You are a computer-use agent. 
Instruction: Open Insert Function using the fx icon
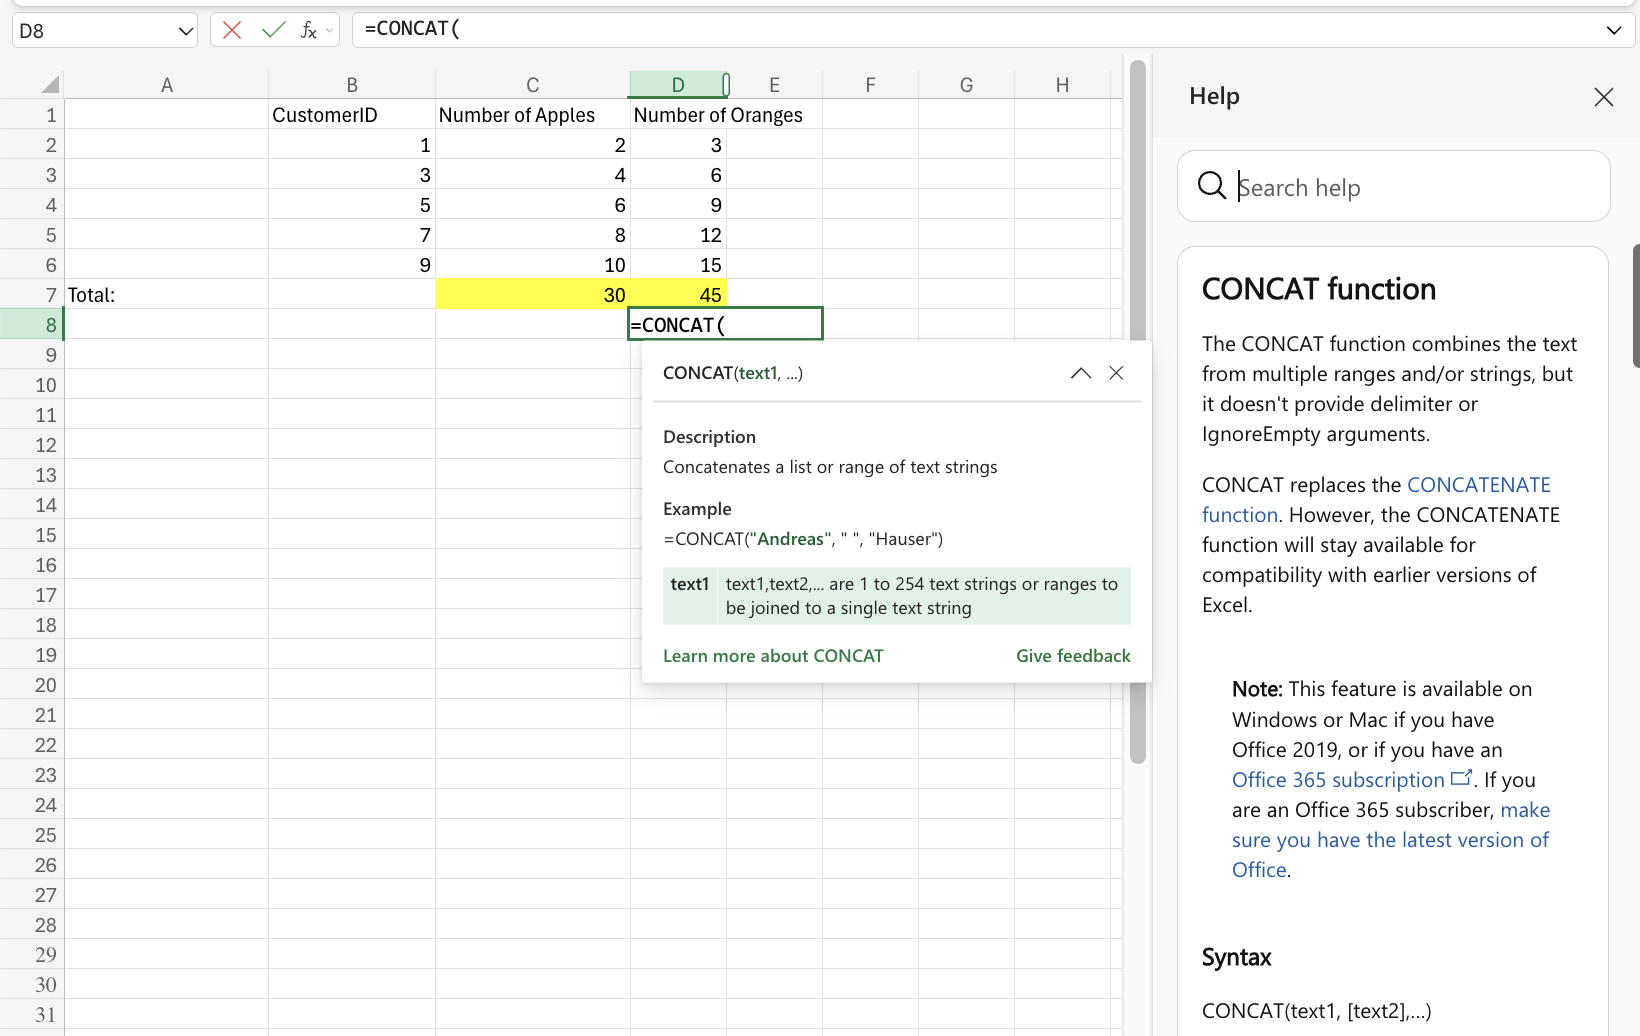(310, 30)
